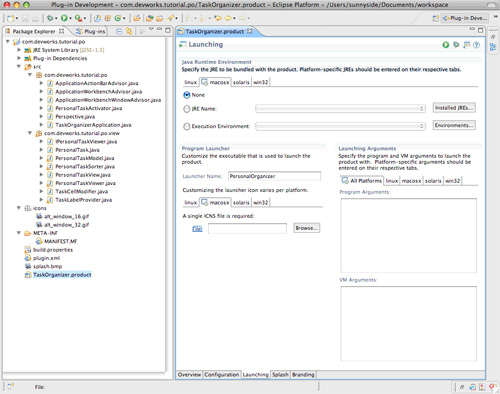The image size is (500, 394).
Task: Click the Browse... button for ICNS file
Action: [307, 228]
